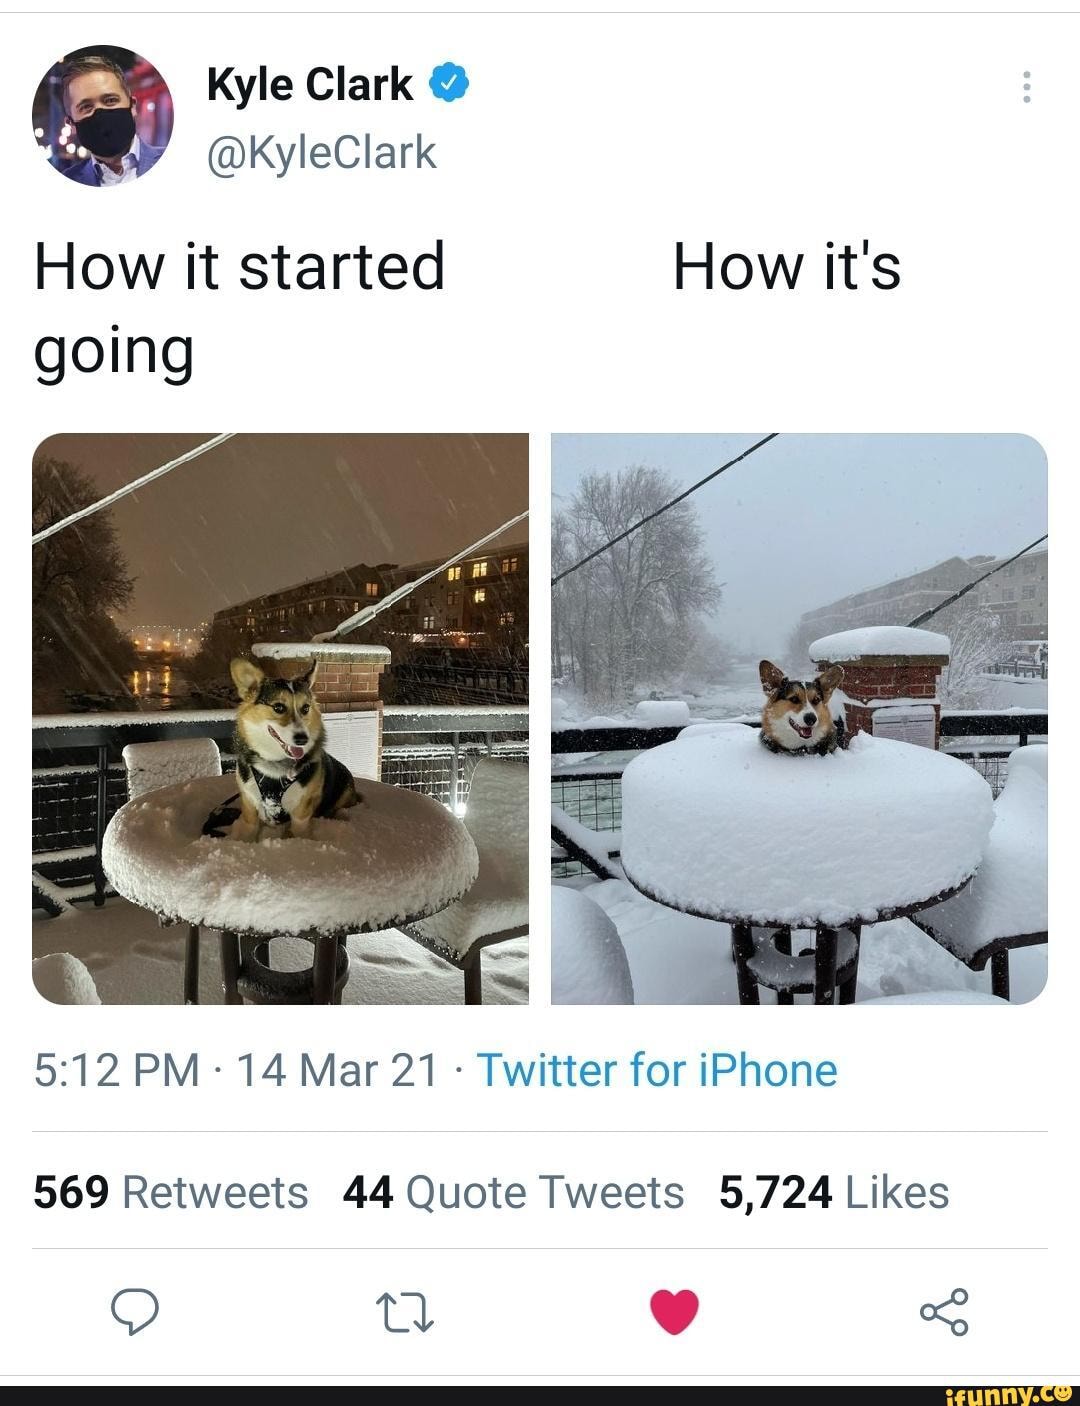1080x1406 pixels.
Task: Click the Kyle Clark display name
Action: point(309,85)
